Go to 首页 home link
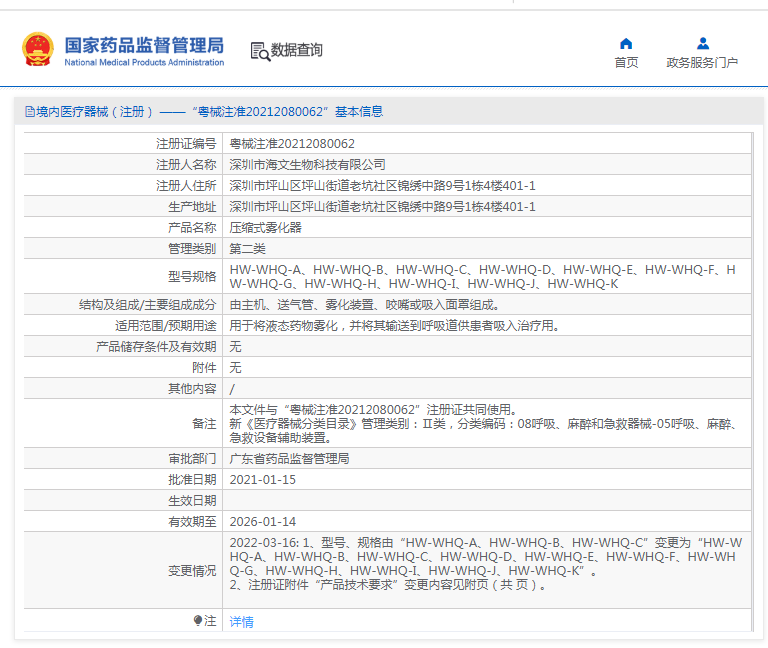The image size is (768, 648). coord(626,63)
